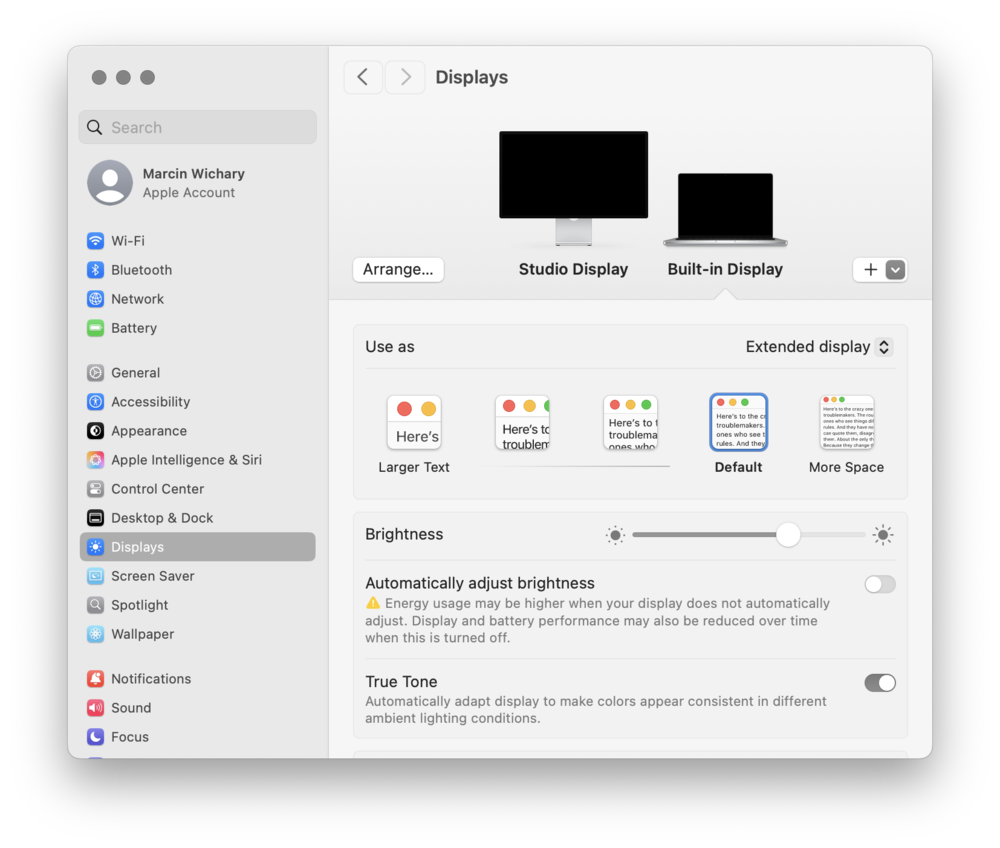Image resolution: width=1000 pixels, height=848 pixels.
Task: Go to Appearance settings
Action: 198,431
